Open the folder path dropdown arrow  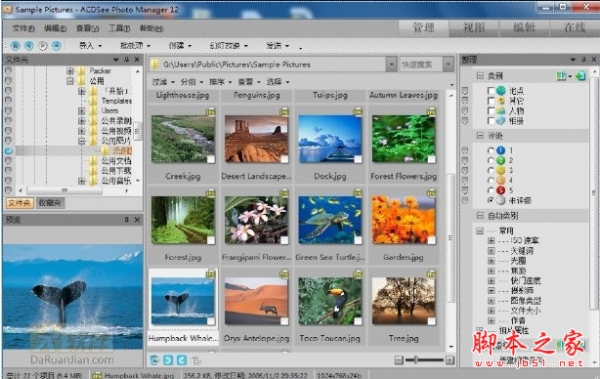(391, 64)
